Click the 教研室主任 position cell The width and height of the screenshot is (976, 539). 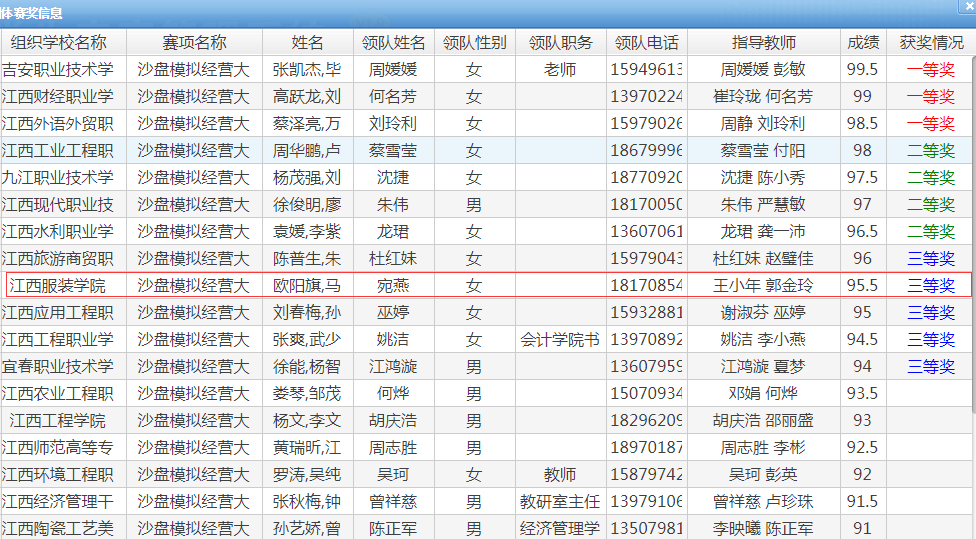tap(560, 501)
